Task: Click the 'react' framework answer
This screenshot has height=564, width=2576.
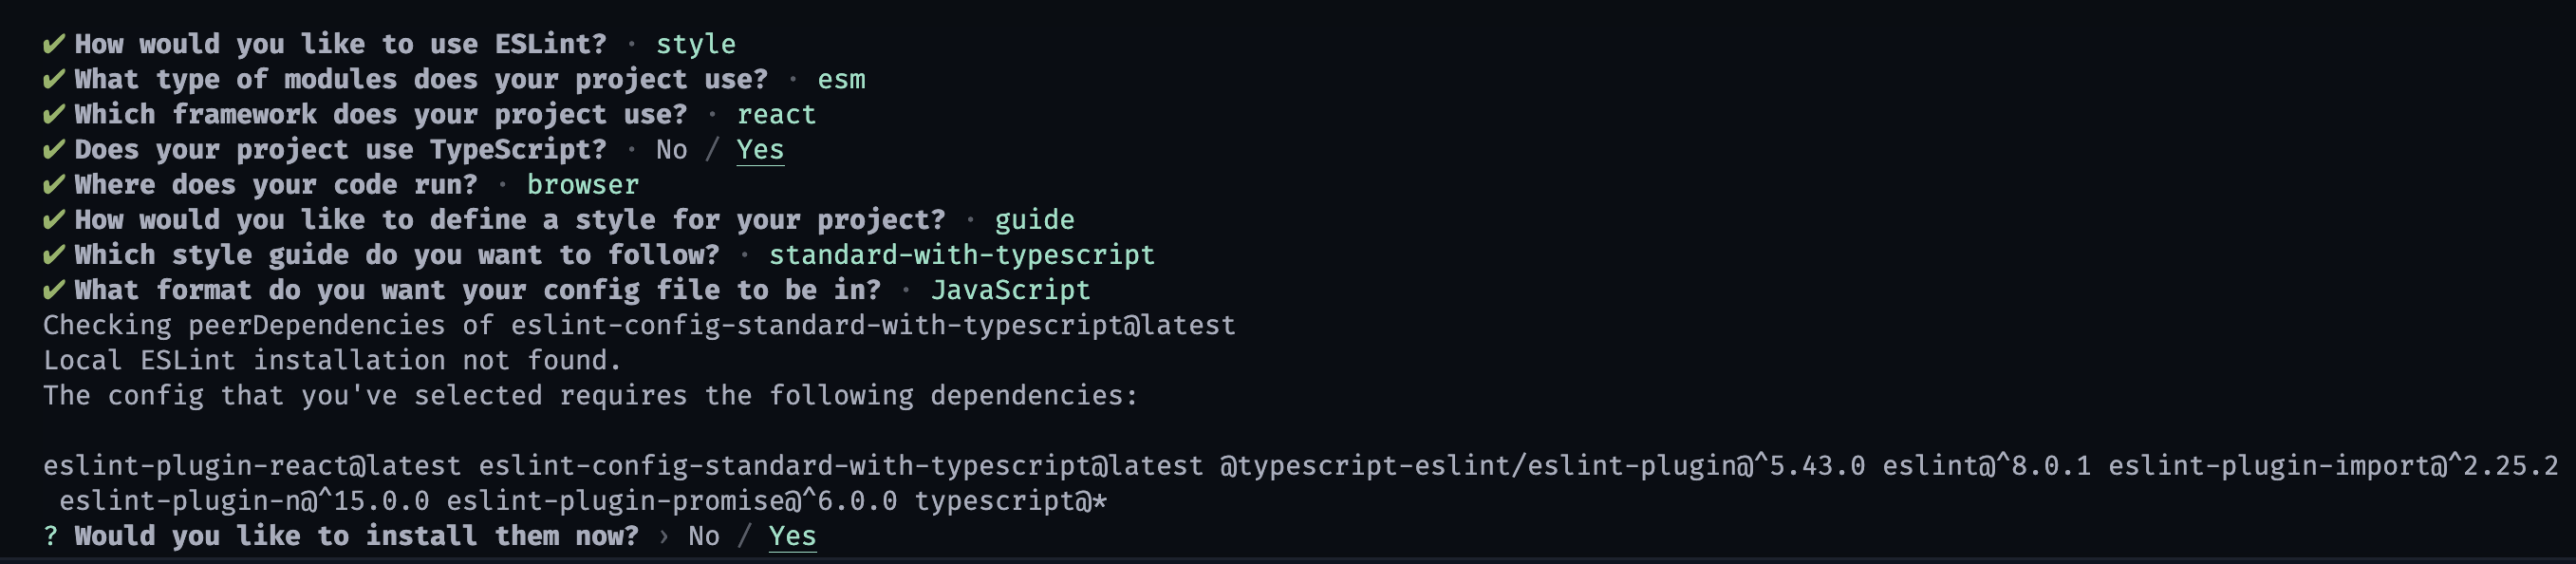Action: coord(776,115)
